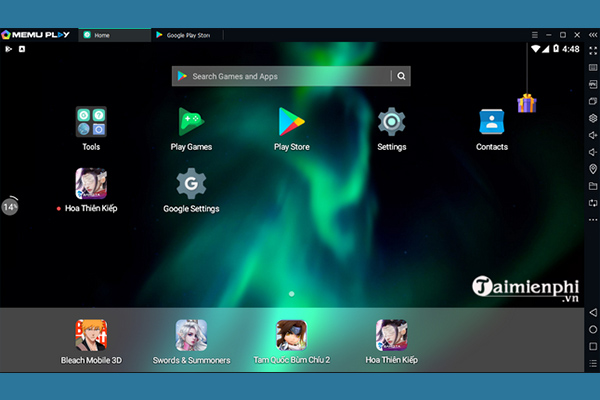Rotate the screen using sidebar icon
This screenshot has width=600, height=400.
pos(593,203)
